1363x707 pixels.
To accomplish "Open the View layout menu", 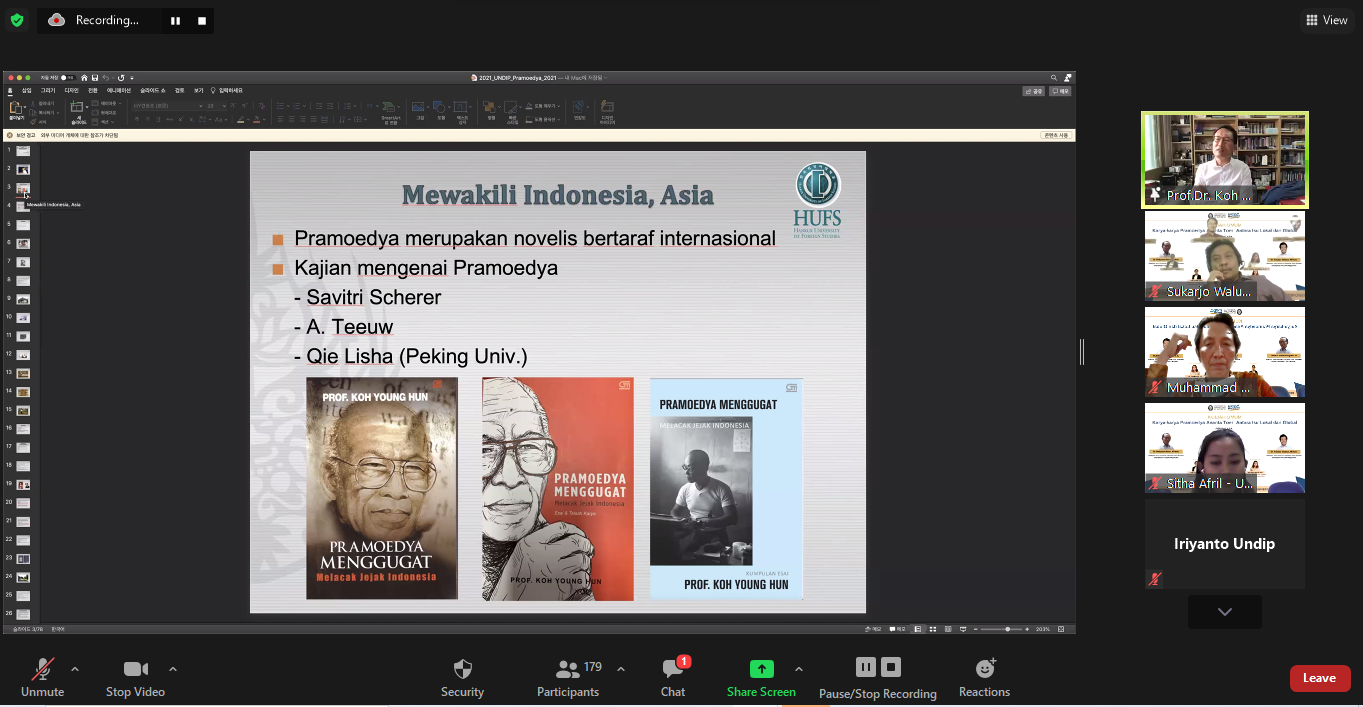I will (1326, 20).
